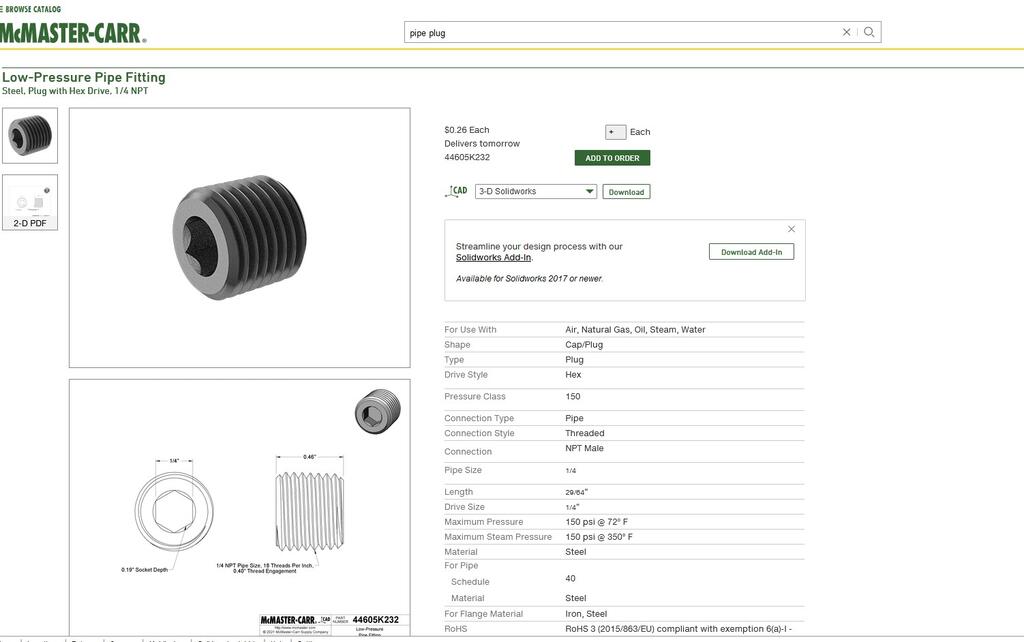
Task: Click the Download Add-In button
Action: tap(751, 252)
